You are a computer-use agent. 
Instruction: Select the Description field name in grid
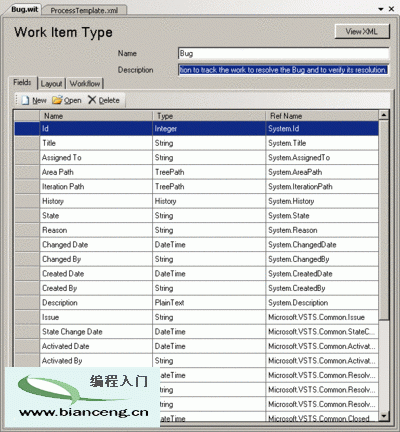(x=96, y=303)
